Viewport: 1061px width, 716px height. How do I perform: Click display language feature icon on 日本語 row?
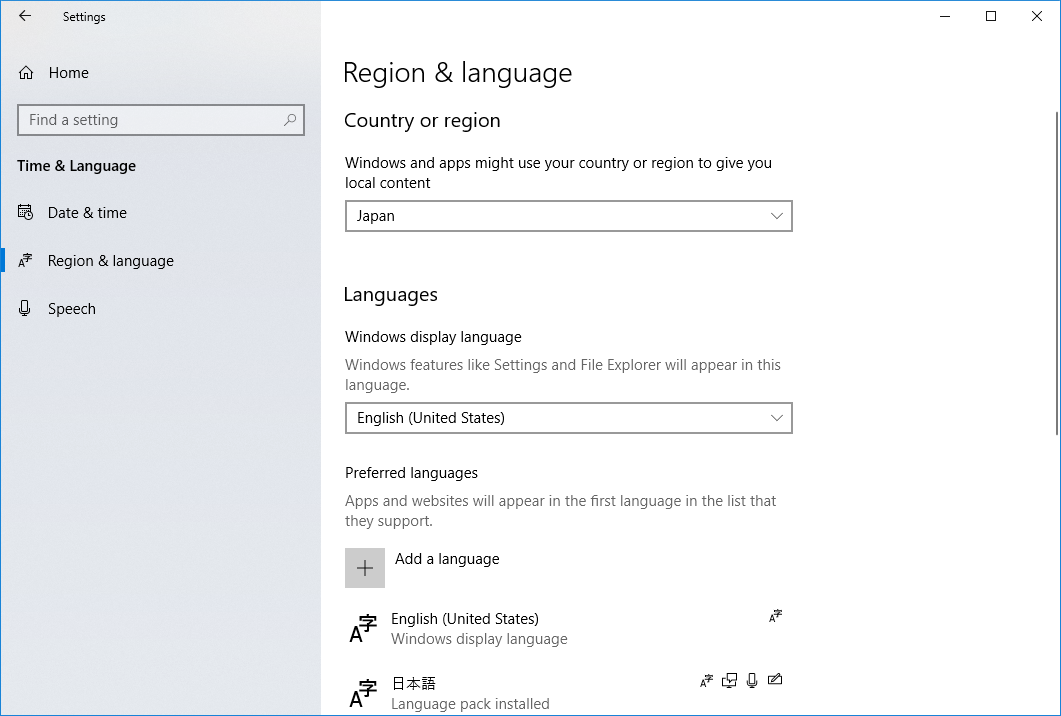pyautogui.click(x=706, y=681)
